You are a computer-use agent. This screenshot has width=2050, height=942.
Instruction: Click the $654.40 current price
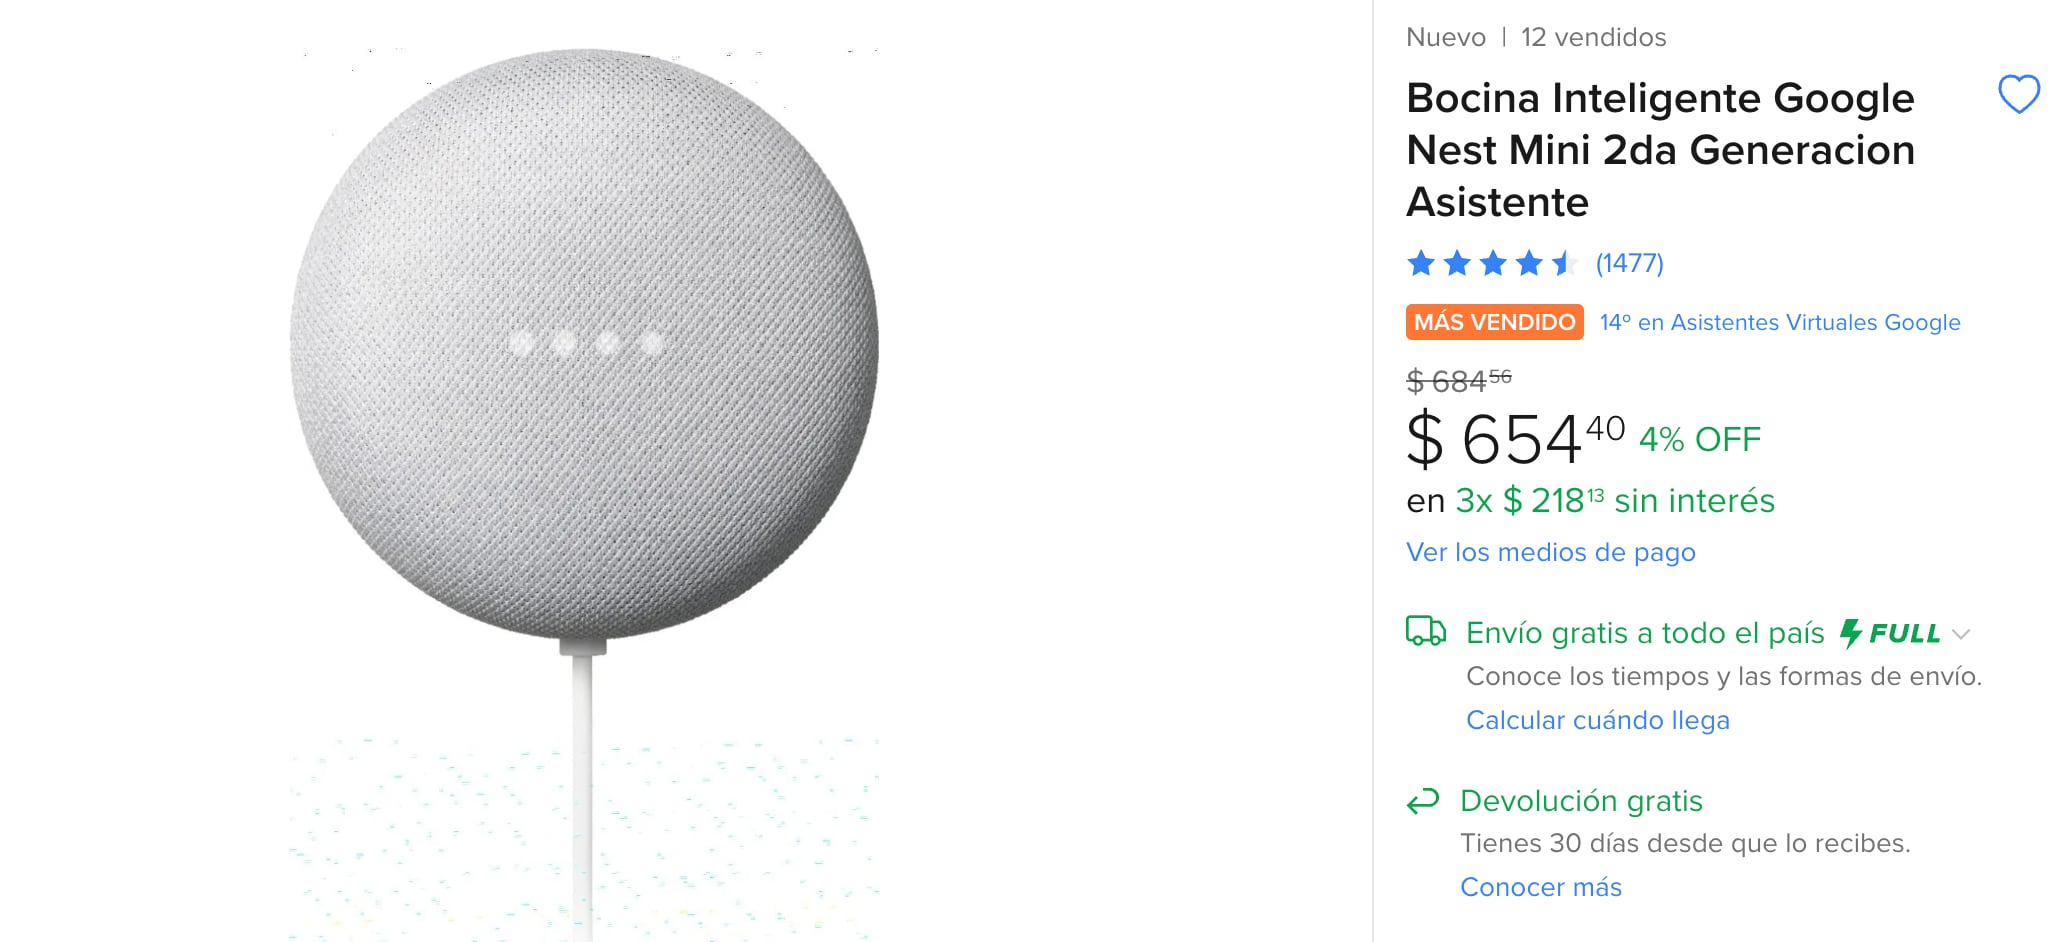1514,439
